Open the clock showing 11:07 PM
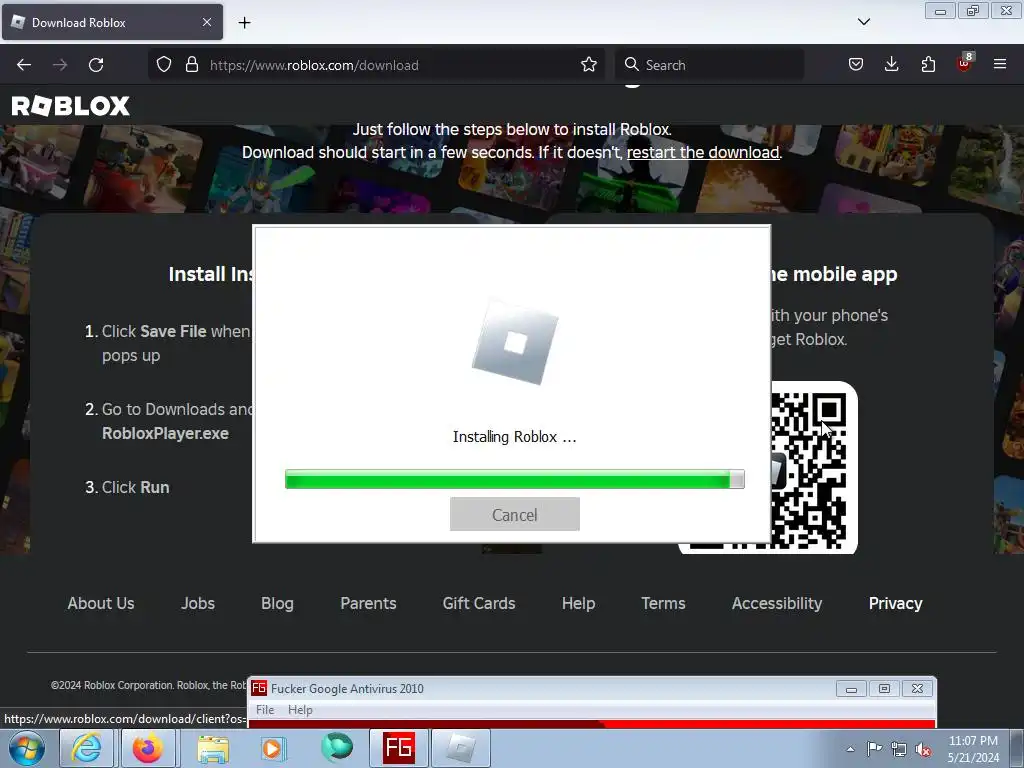Screen dimensions: 1024x768 tap(973, 749)
